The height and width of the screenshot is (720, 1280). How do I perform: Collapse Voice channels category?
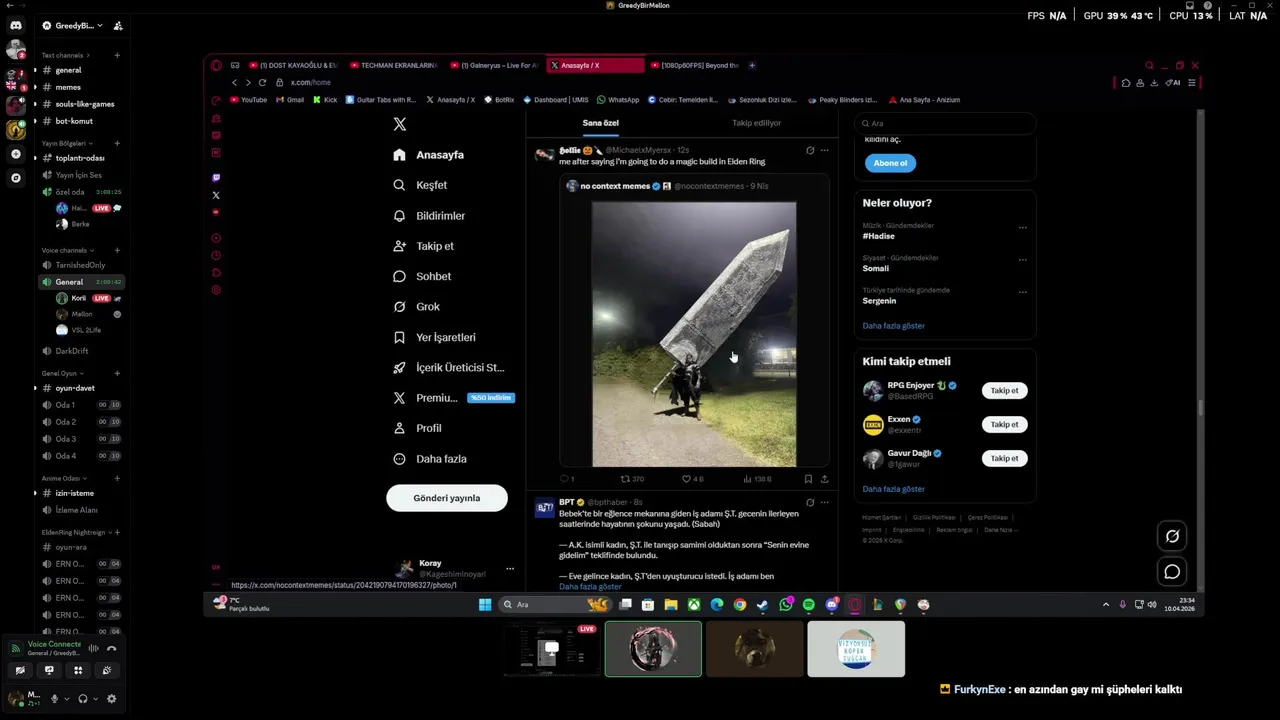click(x=67, y=250)
